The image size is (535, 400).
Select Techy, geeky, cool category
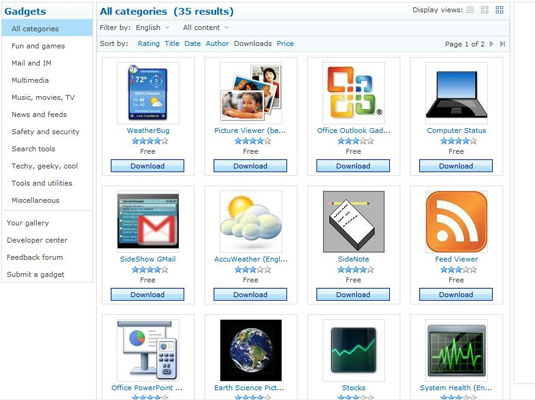pos(44,166)
